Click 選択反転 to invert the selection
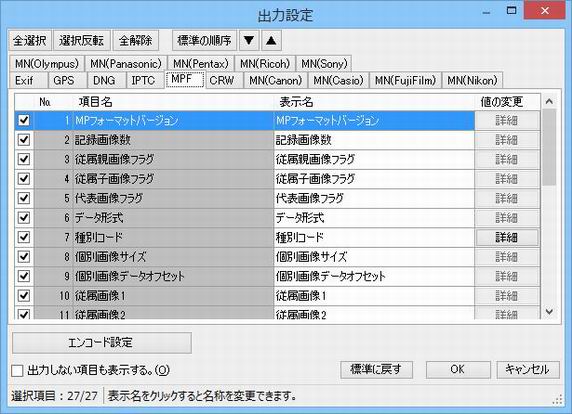The image size is (572, 414). point(82,40)
